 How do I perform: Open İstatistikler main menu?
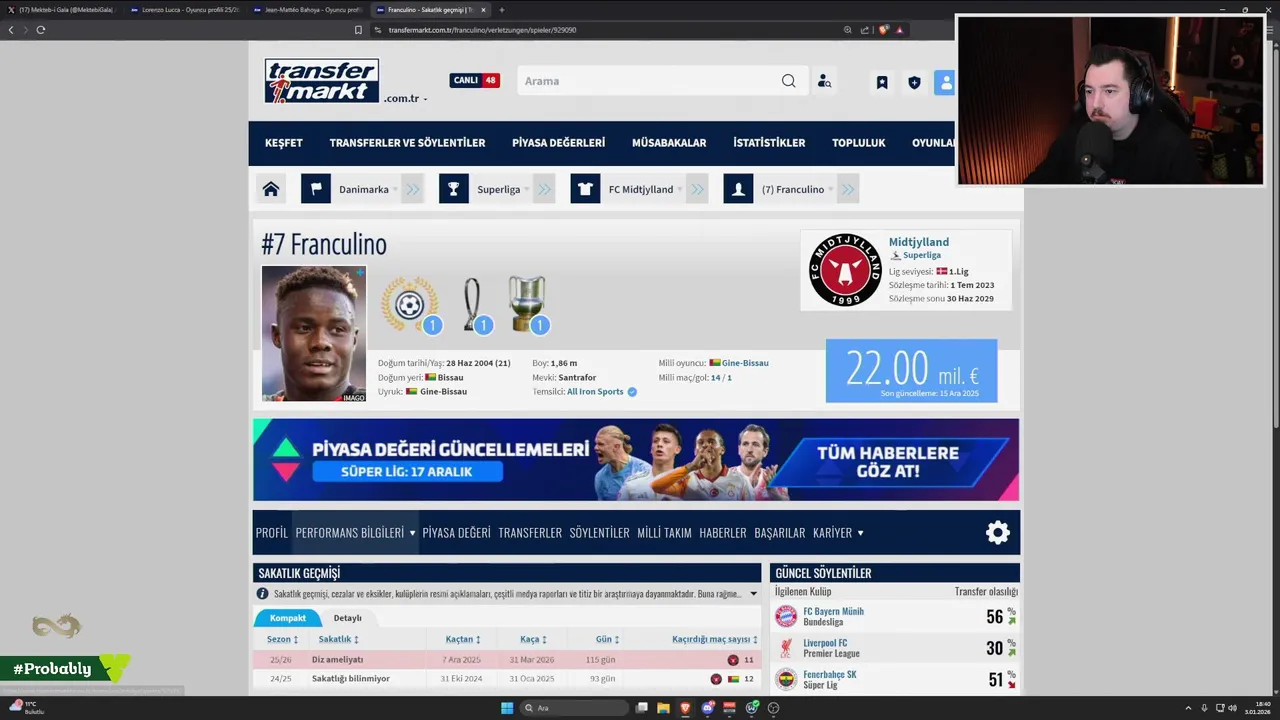point(769,143)
